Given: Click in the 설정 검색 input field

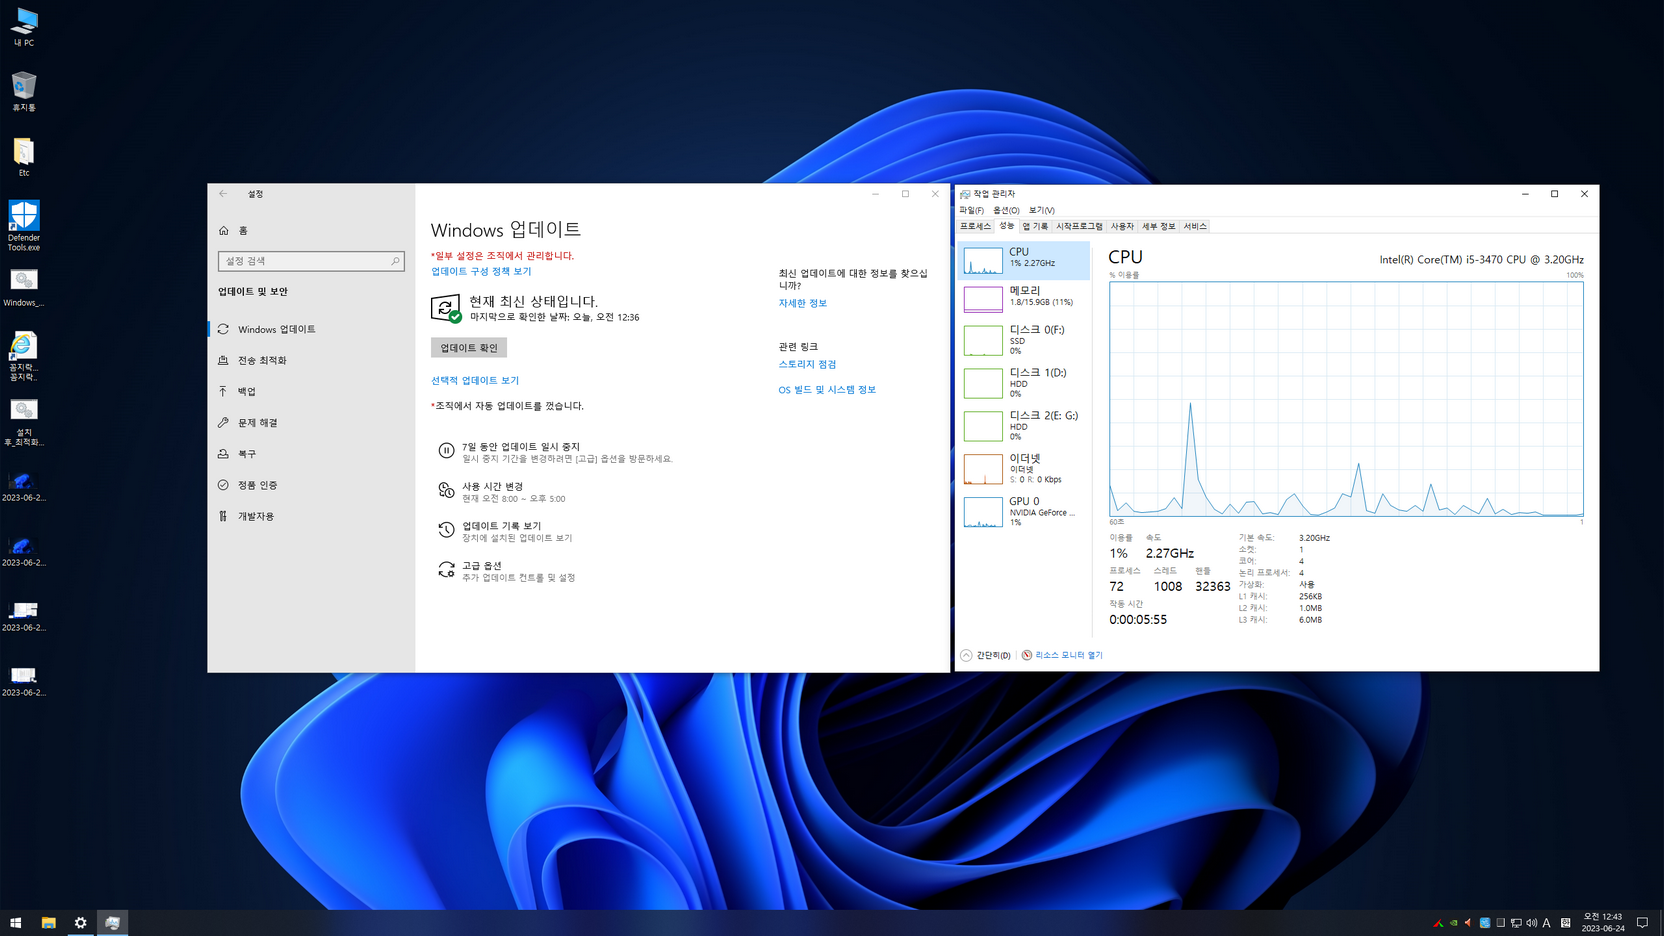Looking at the screenshot, I should 311,261.
